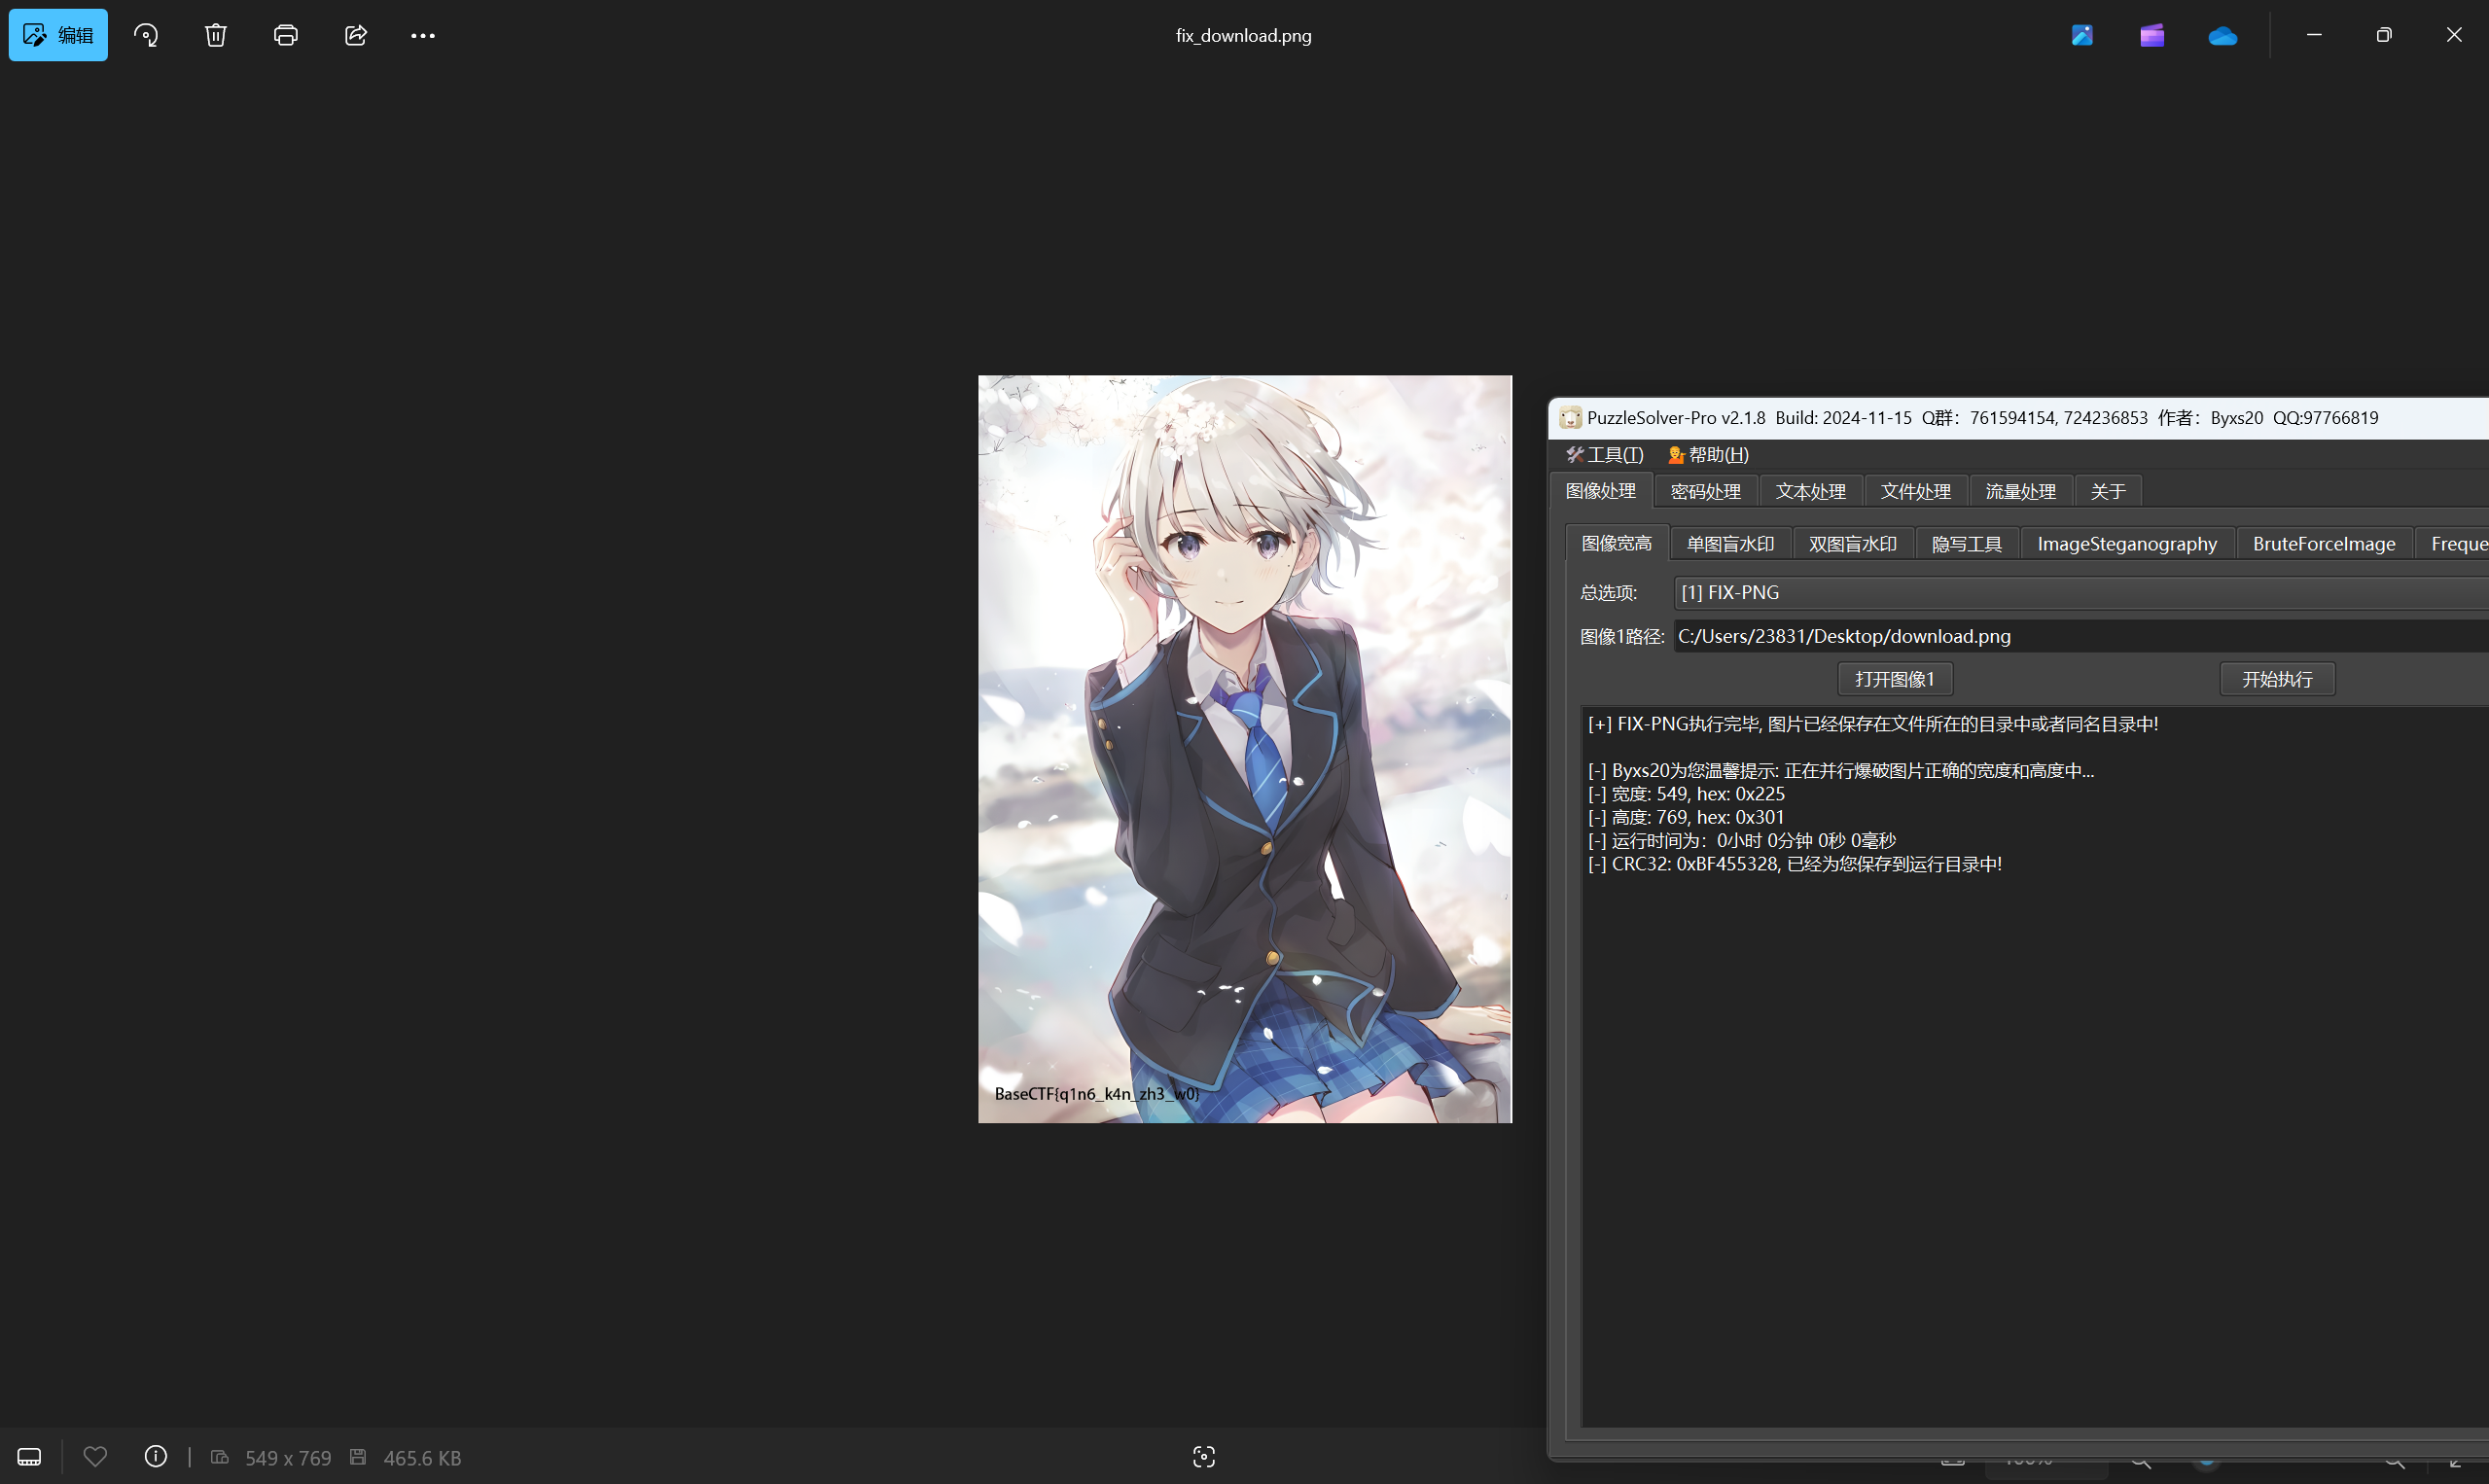This screenshot has height=1484, width=2489.
Task: Switch to the 流量处理 tab
Action: 2021,491
